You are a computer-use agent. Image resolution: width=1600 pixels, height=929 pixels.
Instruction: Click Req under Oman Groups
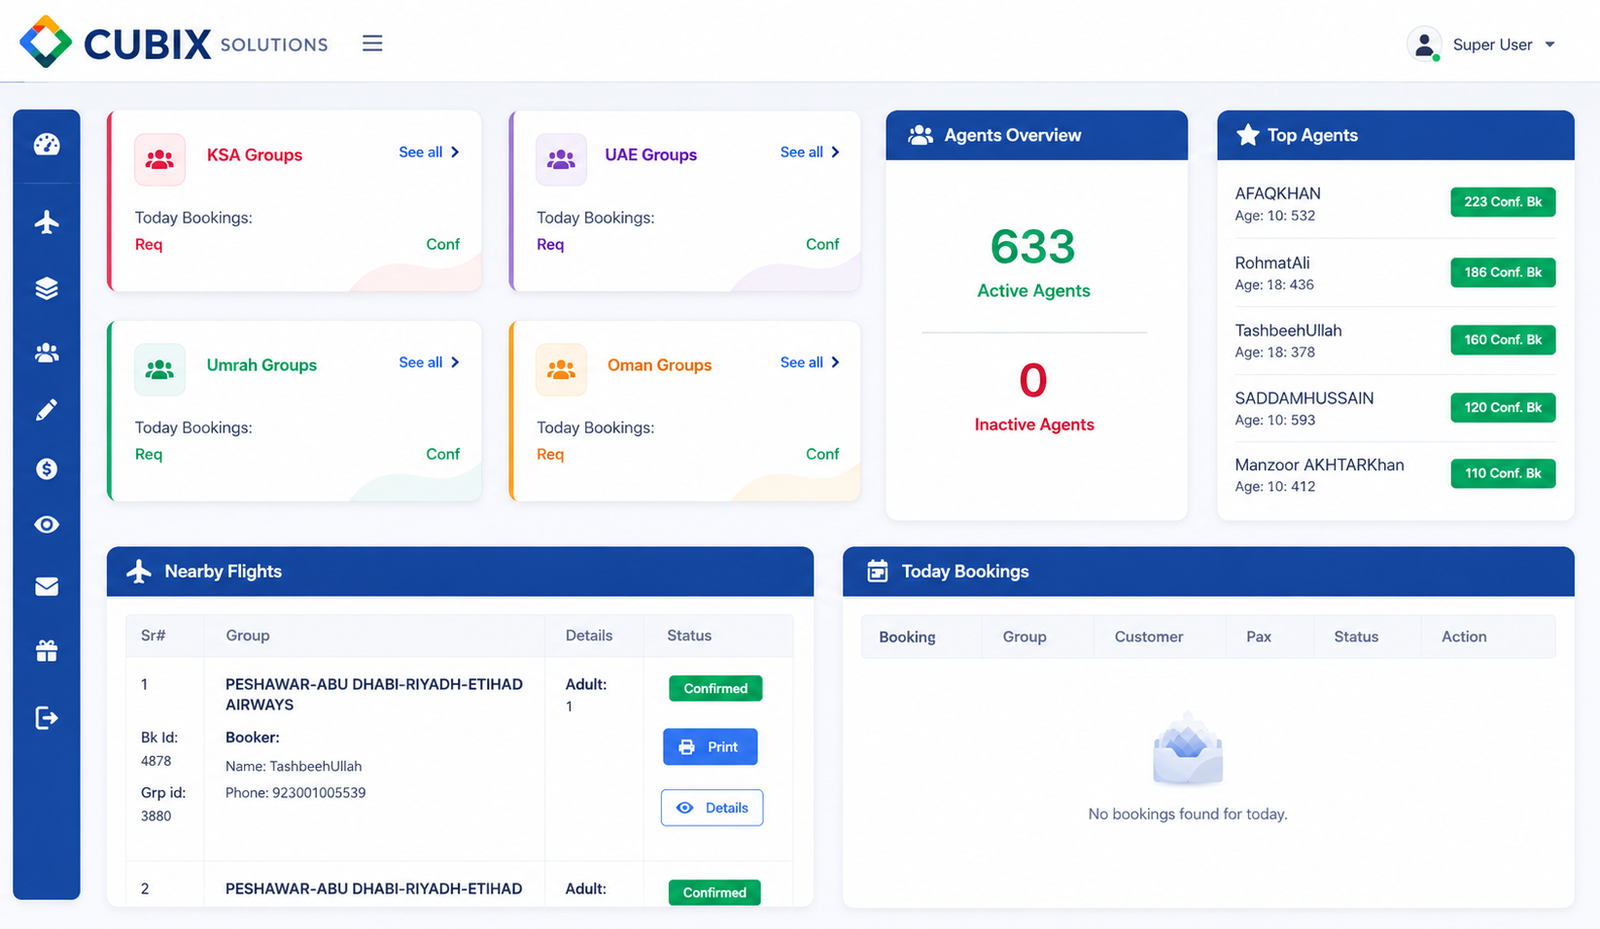click(x=550, y=454)
